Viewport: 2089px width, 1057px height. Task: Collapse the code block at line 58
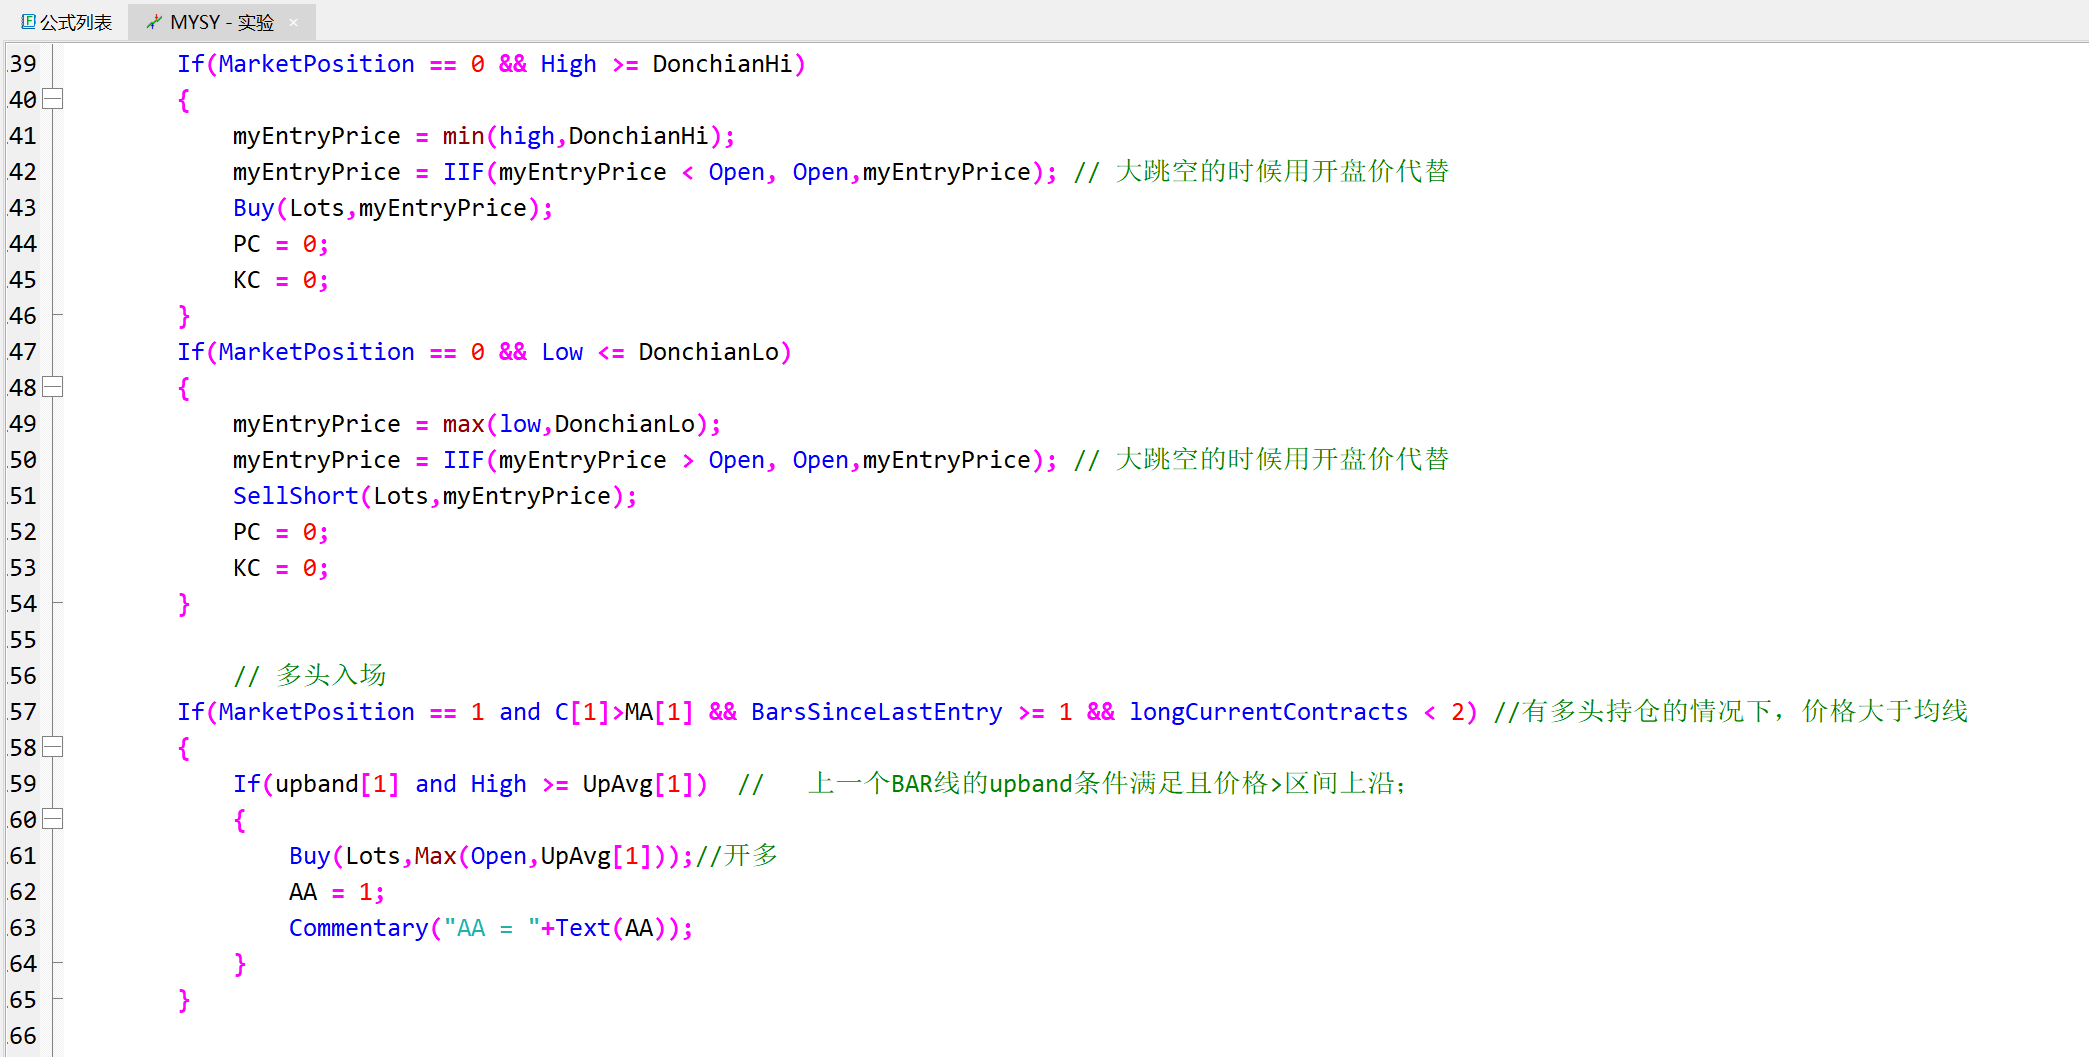53,747
